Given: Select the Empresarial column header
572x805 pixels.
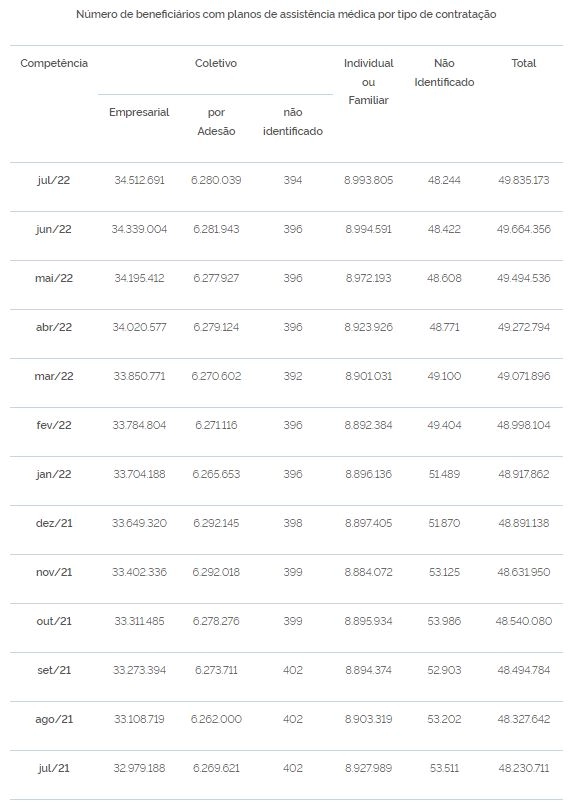Looking at the screenshot, I should [x=139, y=112].
